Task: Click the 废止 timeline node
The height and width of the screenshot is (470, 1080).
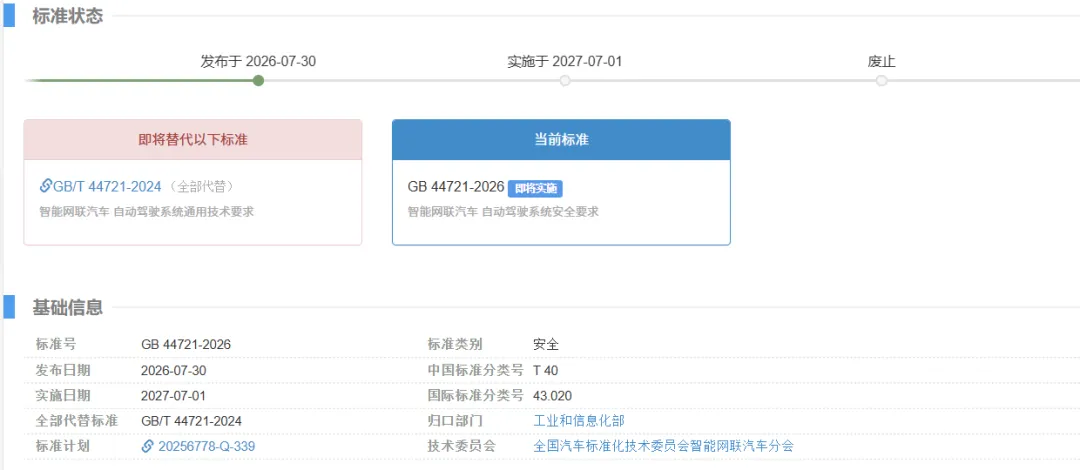Action: pyautogui.click(x=882, y=81)
